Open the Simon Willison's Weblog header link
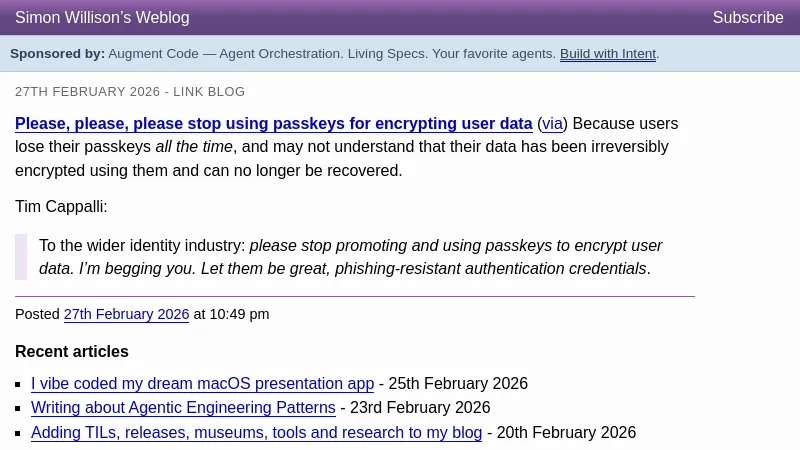The image size is (800, 450). click(x=102, y=18)
